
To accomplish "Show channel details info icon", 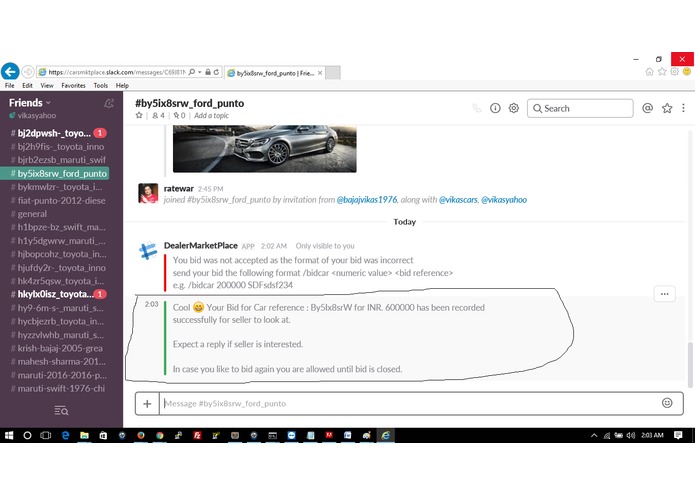I will 495,108.
